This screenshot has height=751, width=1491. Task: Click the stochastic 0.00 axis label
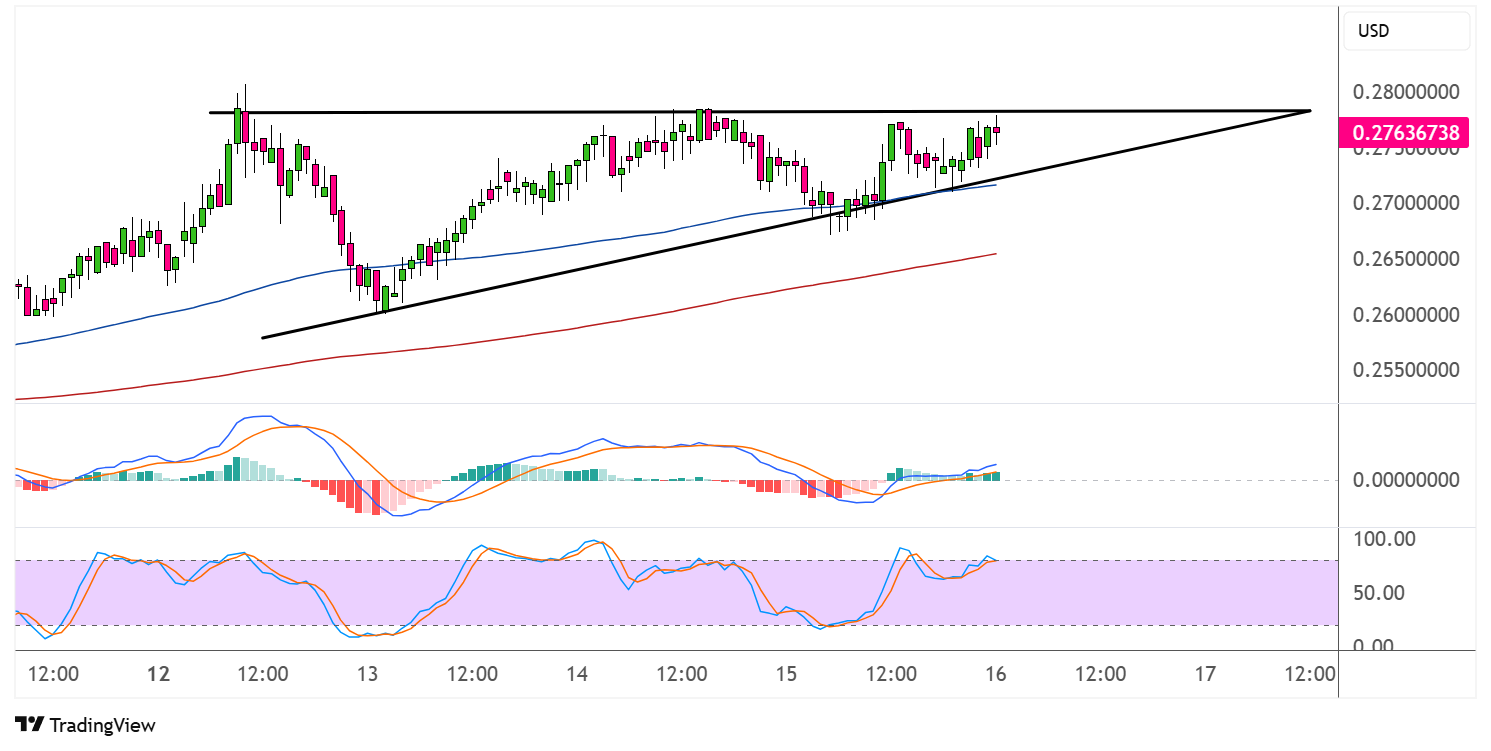[1373, 646]
